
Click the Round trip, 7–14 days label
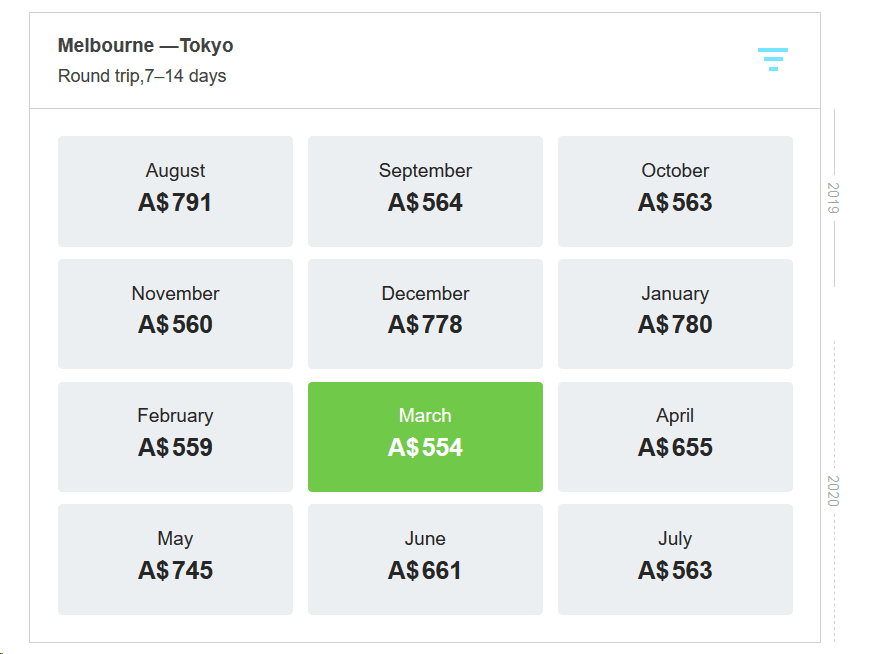[141, 75]
